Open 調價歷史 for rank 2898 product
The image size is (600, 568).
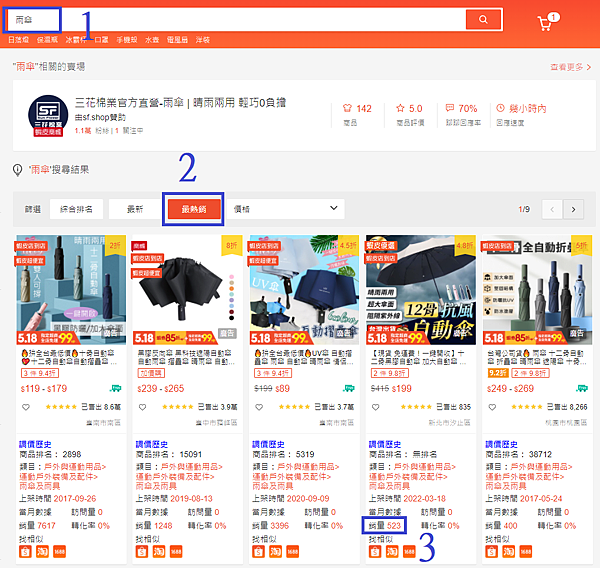coord(35,444)
